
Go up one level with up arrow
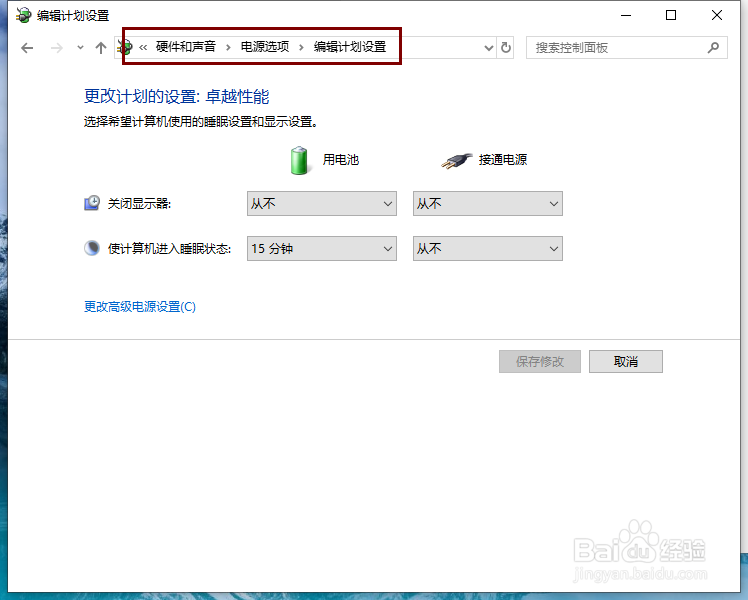[101, 48]
